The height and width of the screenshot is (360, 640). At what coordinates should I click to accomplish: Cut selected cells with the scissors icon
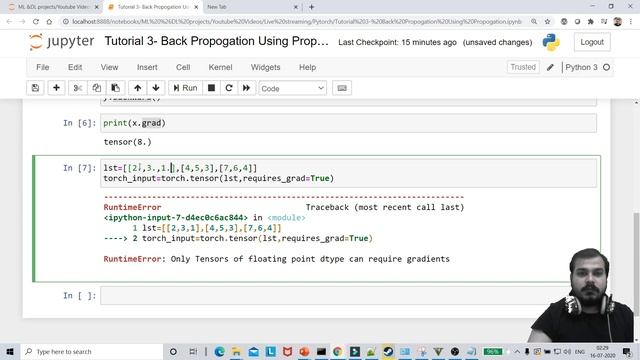(x=78, y=88)
